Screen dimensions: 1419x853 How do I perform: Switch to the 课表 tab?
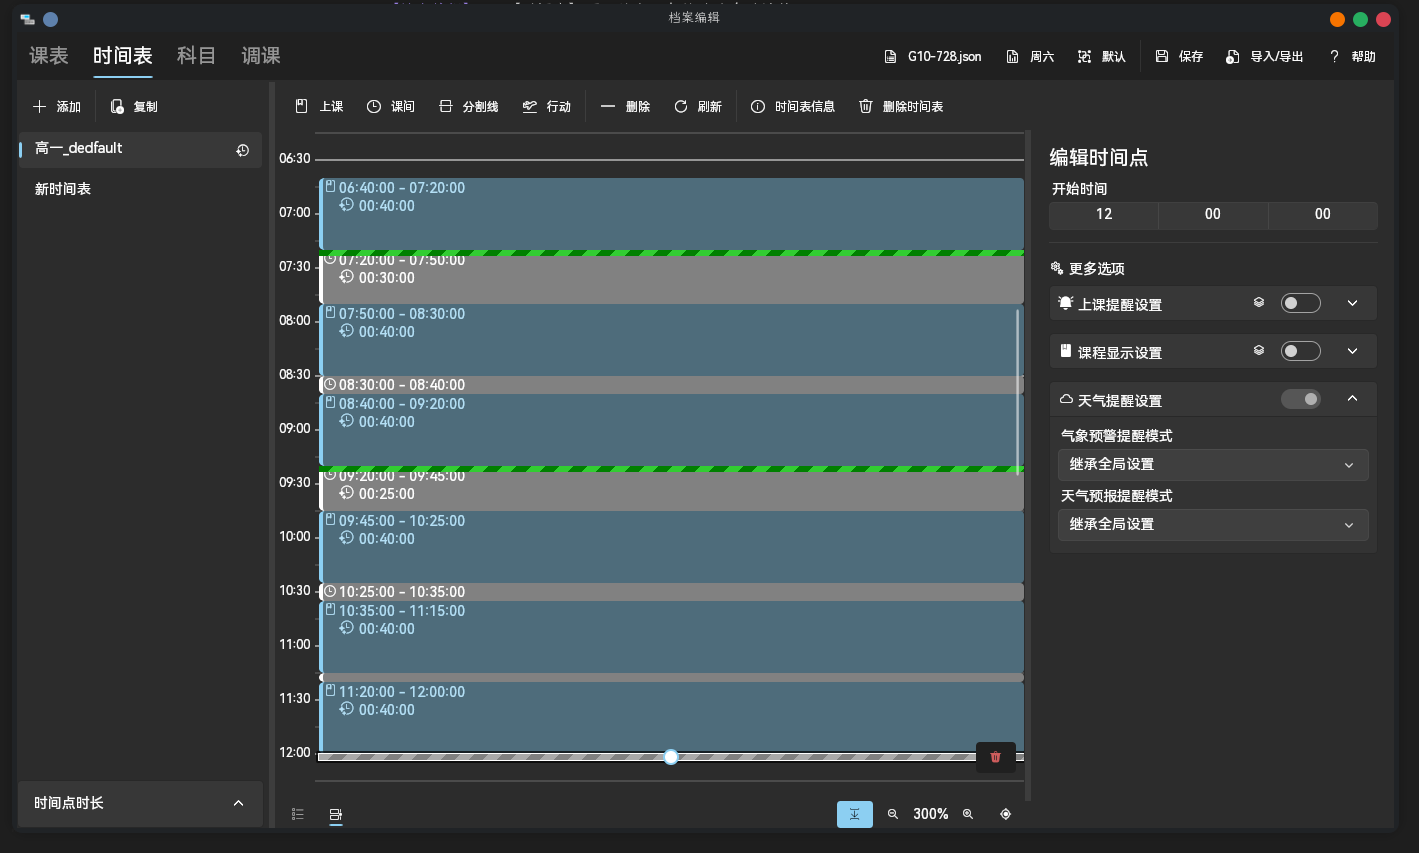tap(49, 56)
